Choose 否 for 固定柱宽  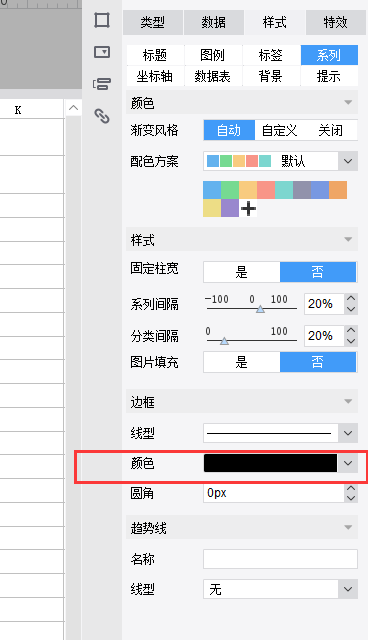[318, 272]
